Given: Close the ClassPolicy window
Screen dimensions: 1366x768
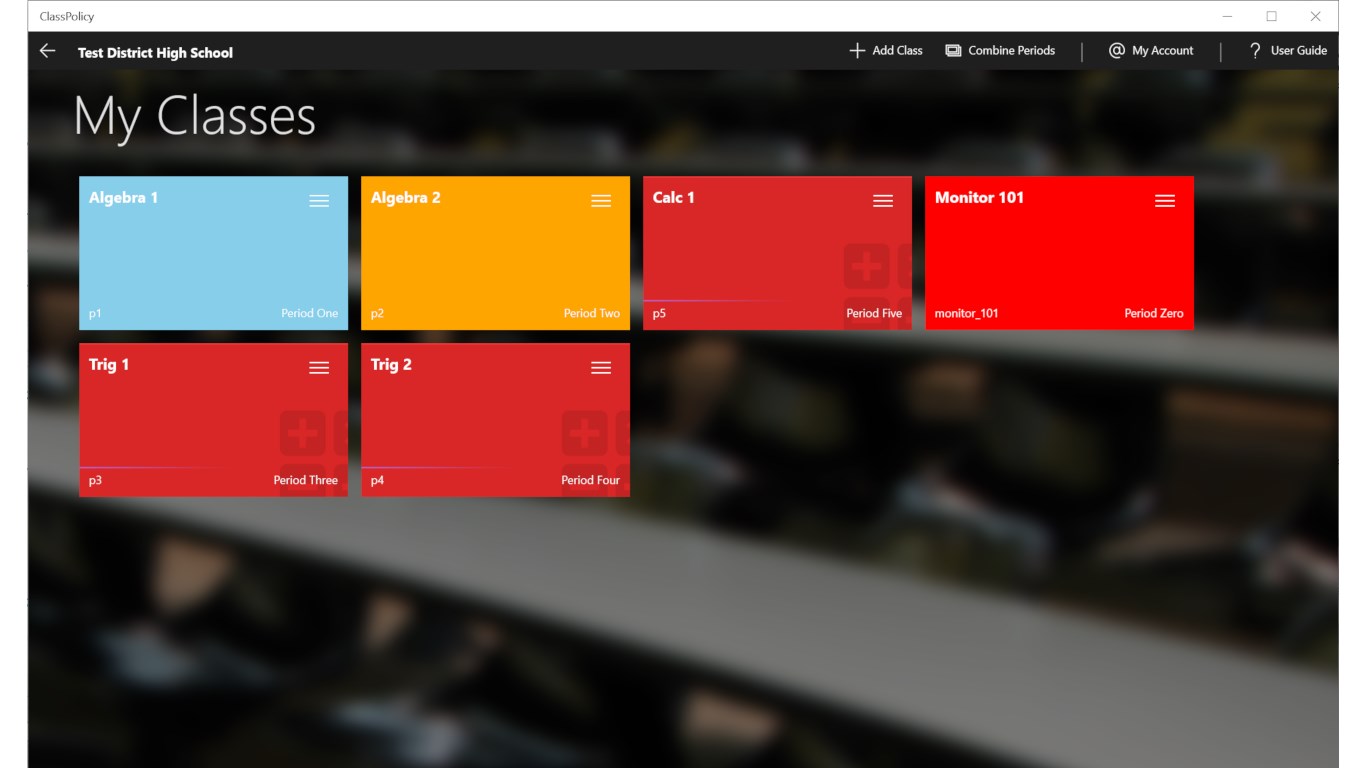Looking at the screenshot, I should 1315,16.
